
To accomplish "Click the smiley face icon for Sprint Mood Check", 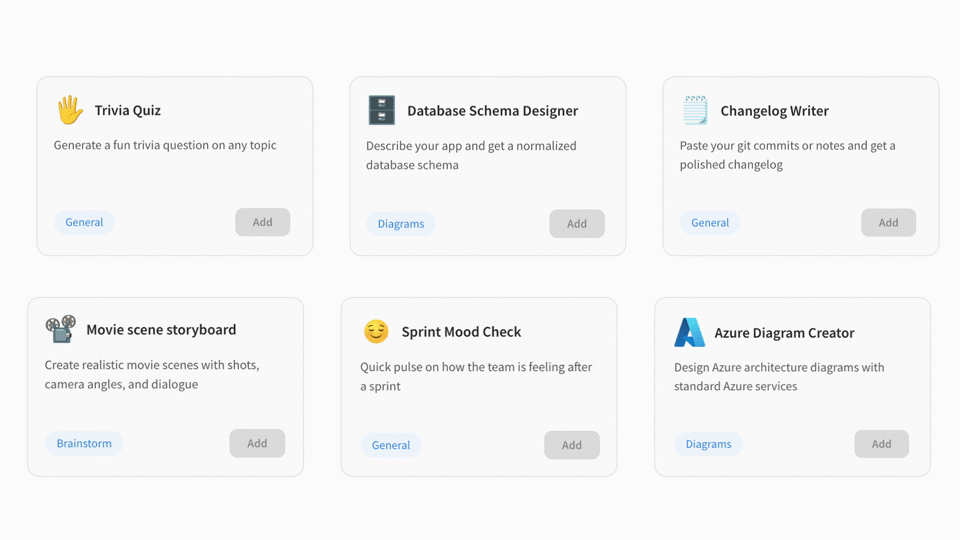I will tap(376, 331).
